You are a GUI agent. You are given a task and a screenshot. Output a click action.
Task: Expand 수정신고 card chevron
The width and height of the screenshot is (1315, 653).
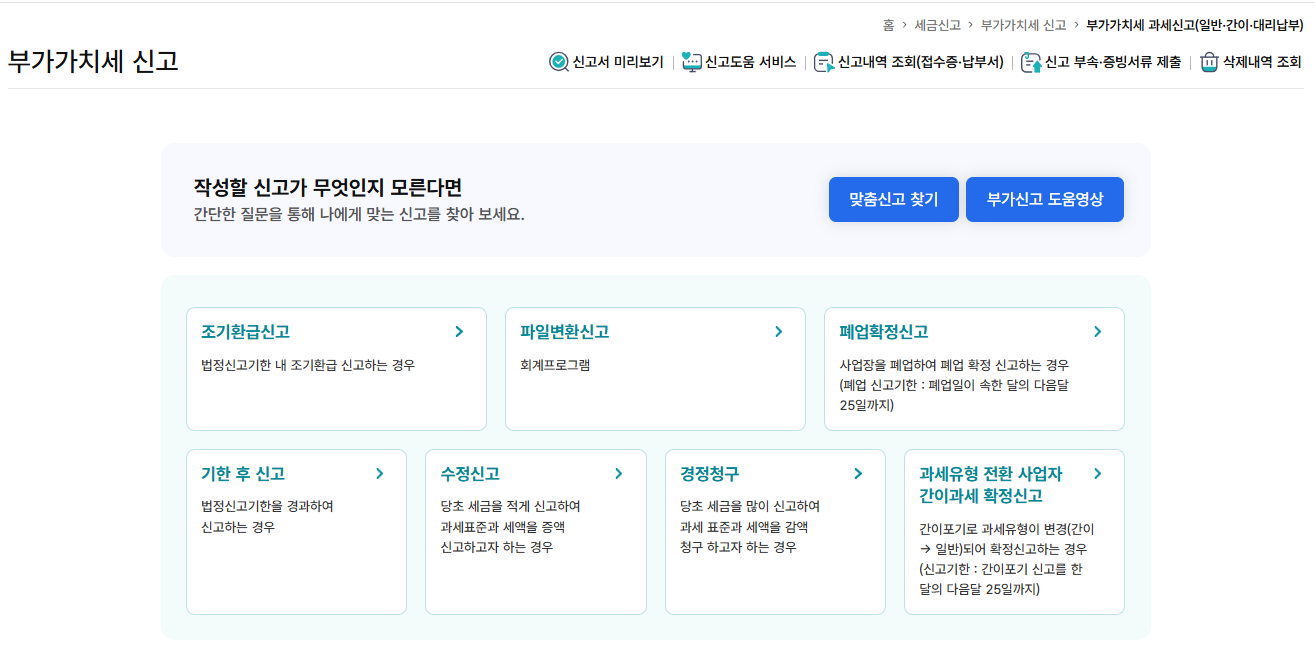pyautogui.click(x=619, y=474)
